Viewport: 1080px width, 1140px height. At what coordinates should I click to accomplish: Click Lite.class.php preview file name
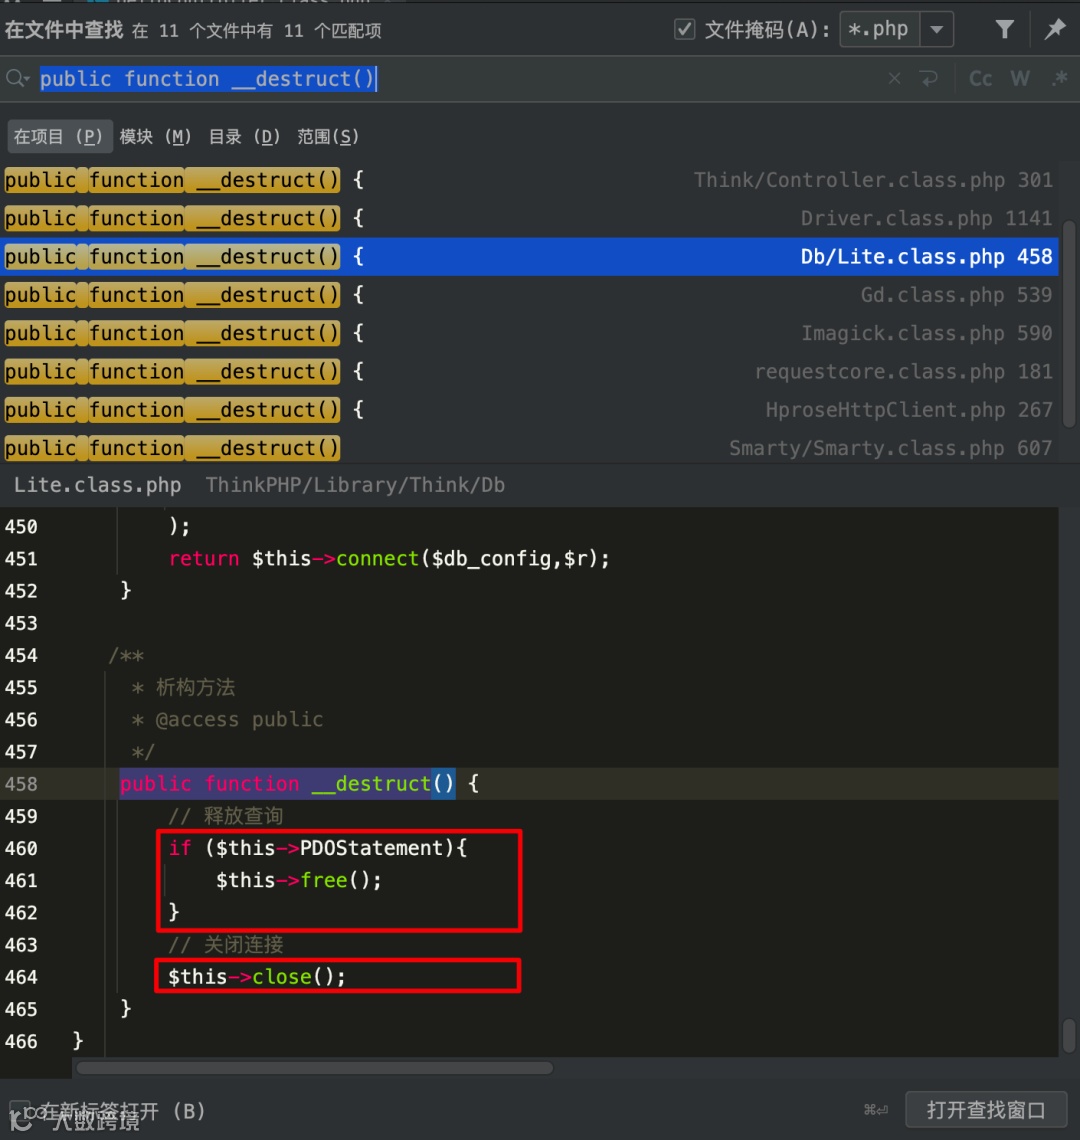(x=97, y=485)
